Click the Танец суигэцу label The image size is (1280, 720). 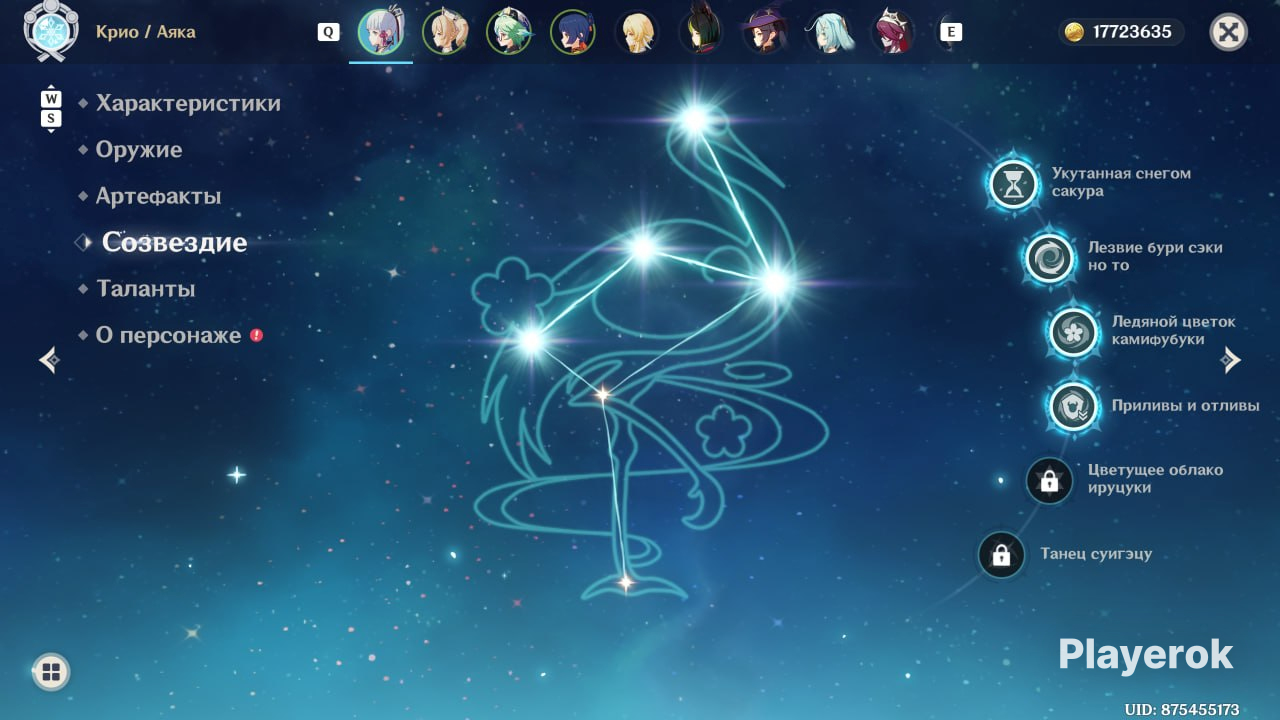click(1096, 554)
